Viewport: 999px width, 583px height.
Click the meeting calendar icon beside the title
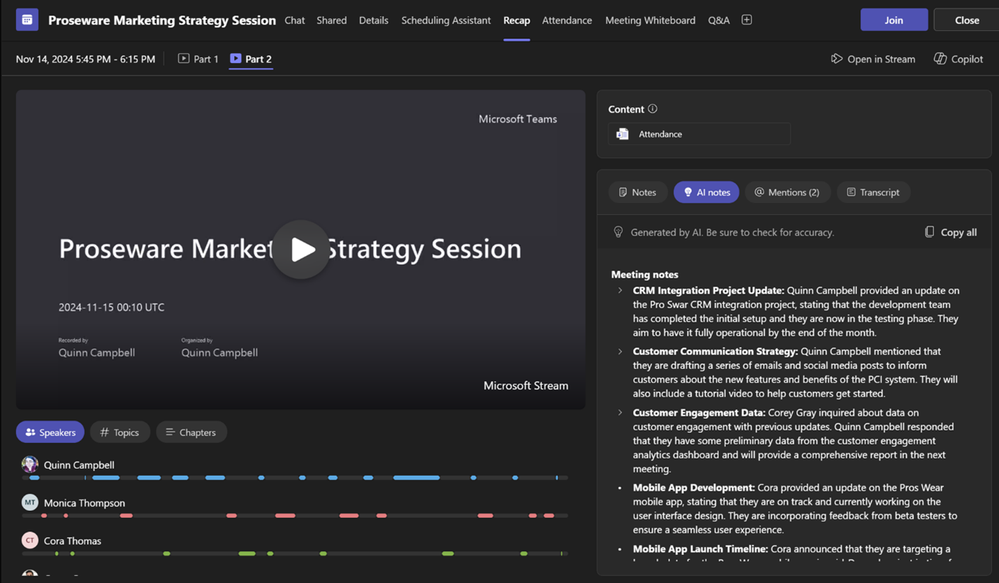(x=27, y=20)
